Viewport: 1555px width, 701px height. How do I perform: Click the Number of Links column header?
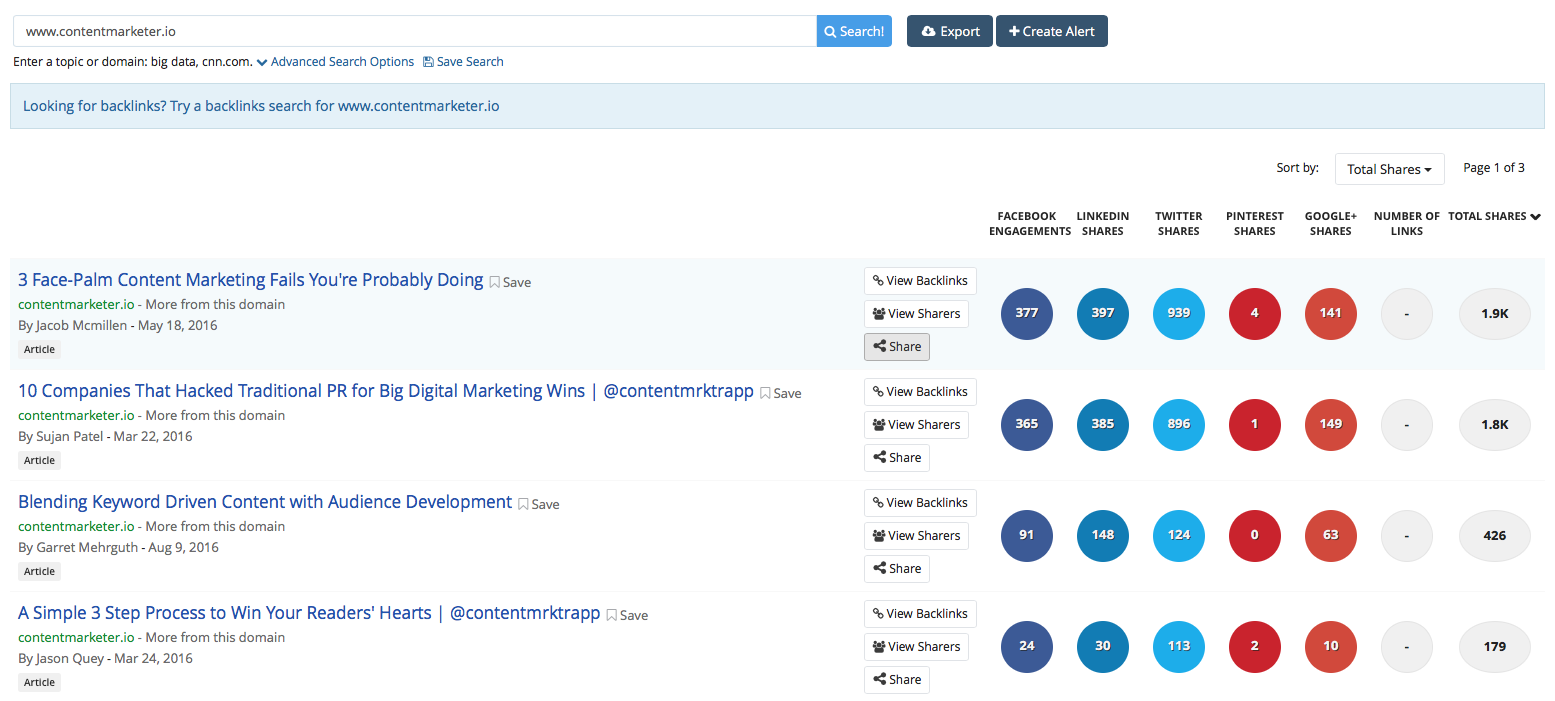pyautogui.click(x=1407, y=223)
